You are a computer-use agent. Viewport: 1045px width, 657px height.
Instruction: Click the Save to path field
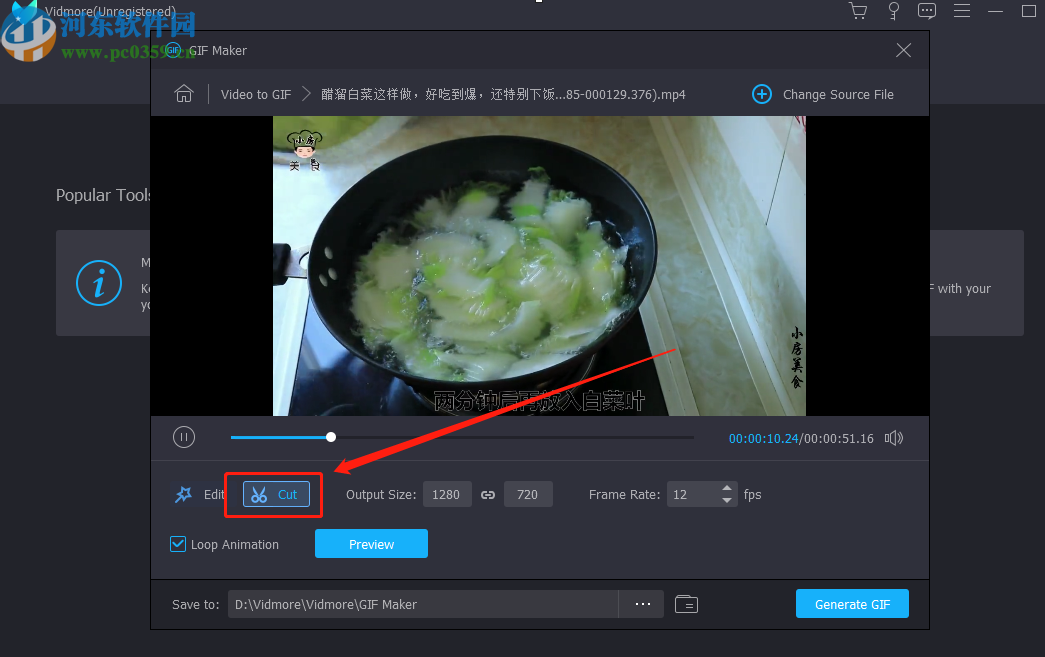click(423, 604)
